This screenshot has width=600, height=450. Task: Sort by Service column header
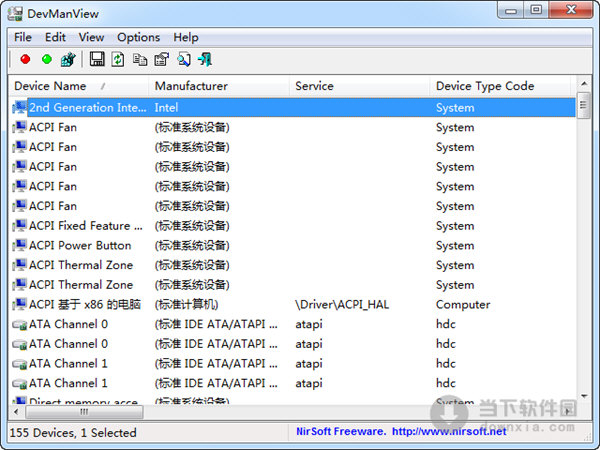coord(360,86)
